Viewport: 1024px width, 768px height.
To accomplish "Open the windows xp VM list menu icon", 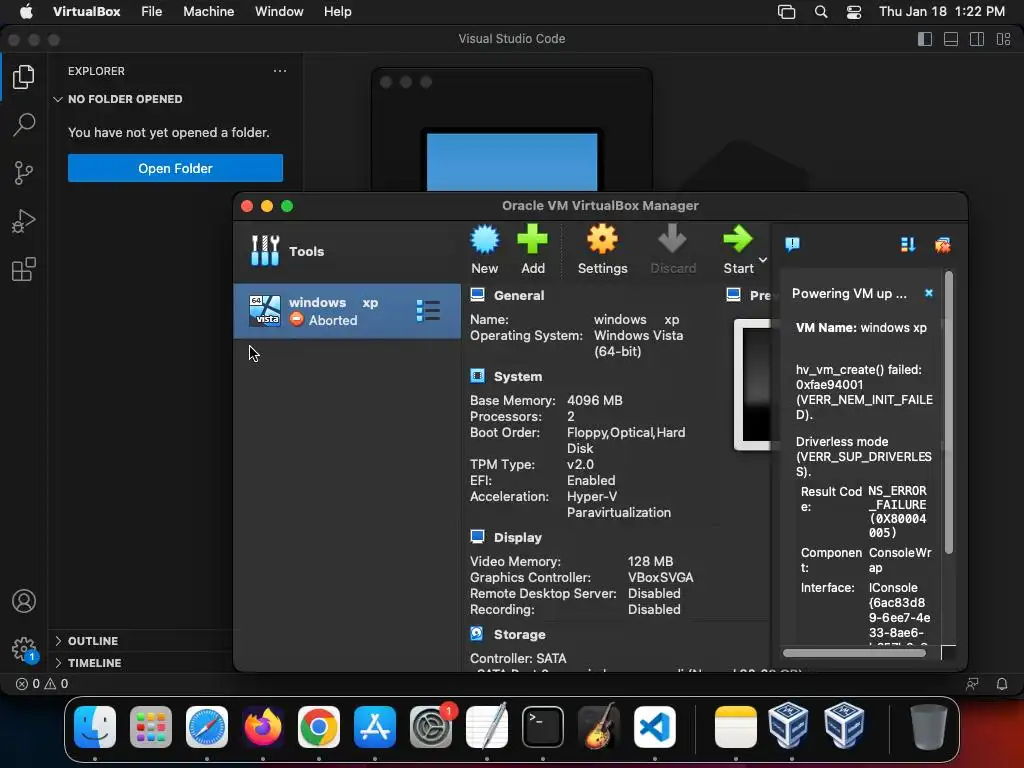I will (x=428, y=311).
